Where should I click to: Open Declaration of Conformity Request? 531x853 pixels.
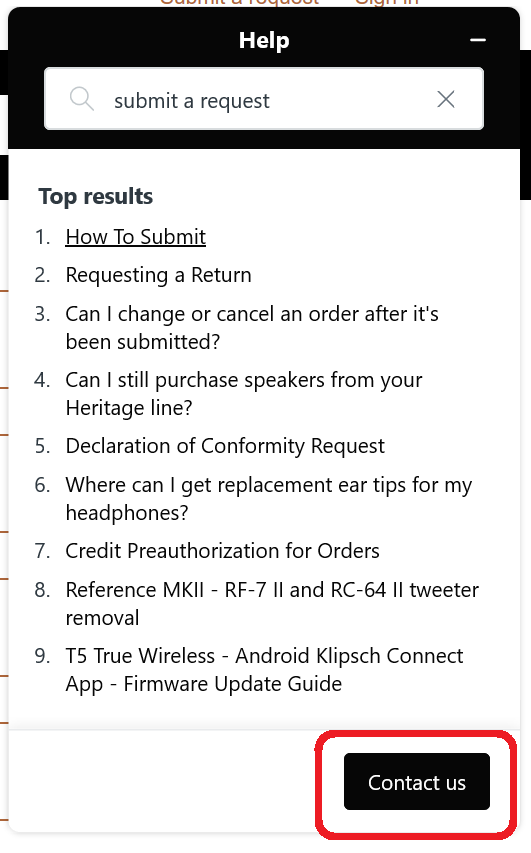225,446
